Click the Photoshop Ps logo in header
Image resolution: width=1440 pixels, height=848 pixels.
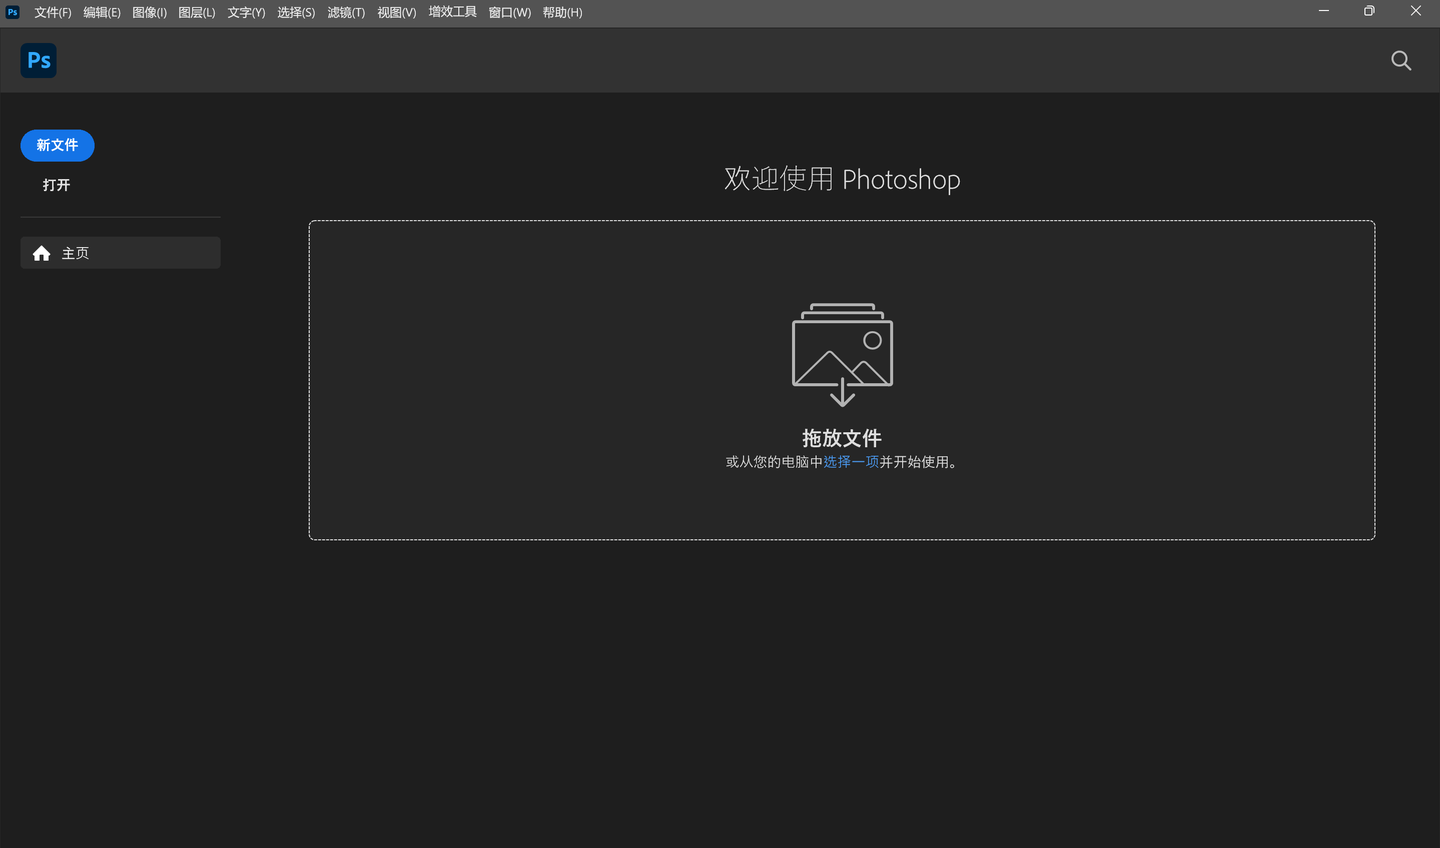point(38,60)
